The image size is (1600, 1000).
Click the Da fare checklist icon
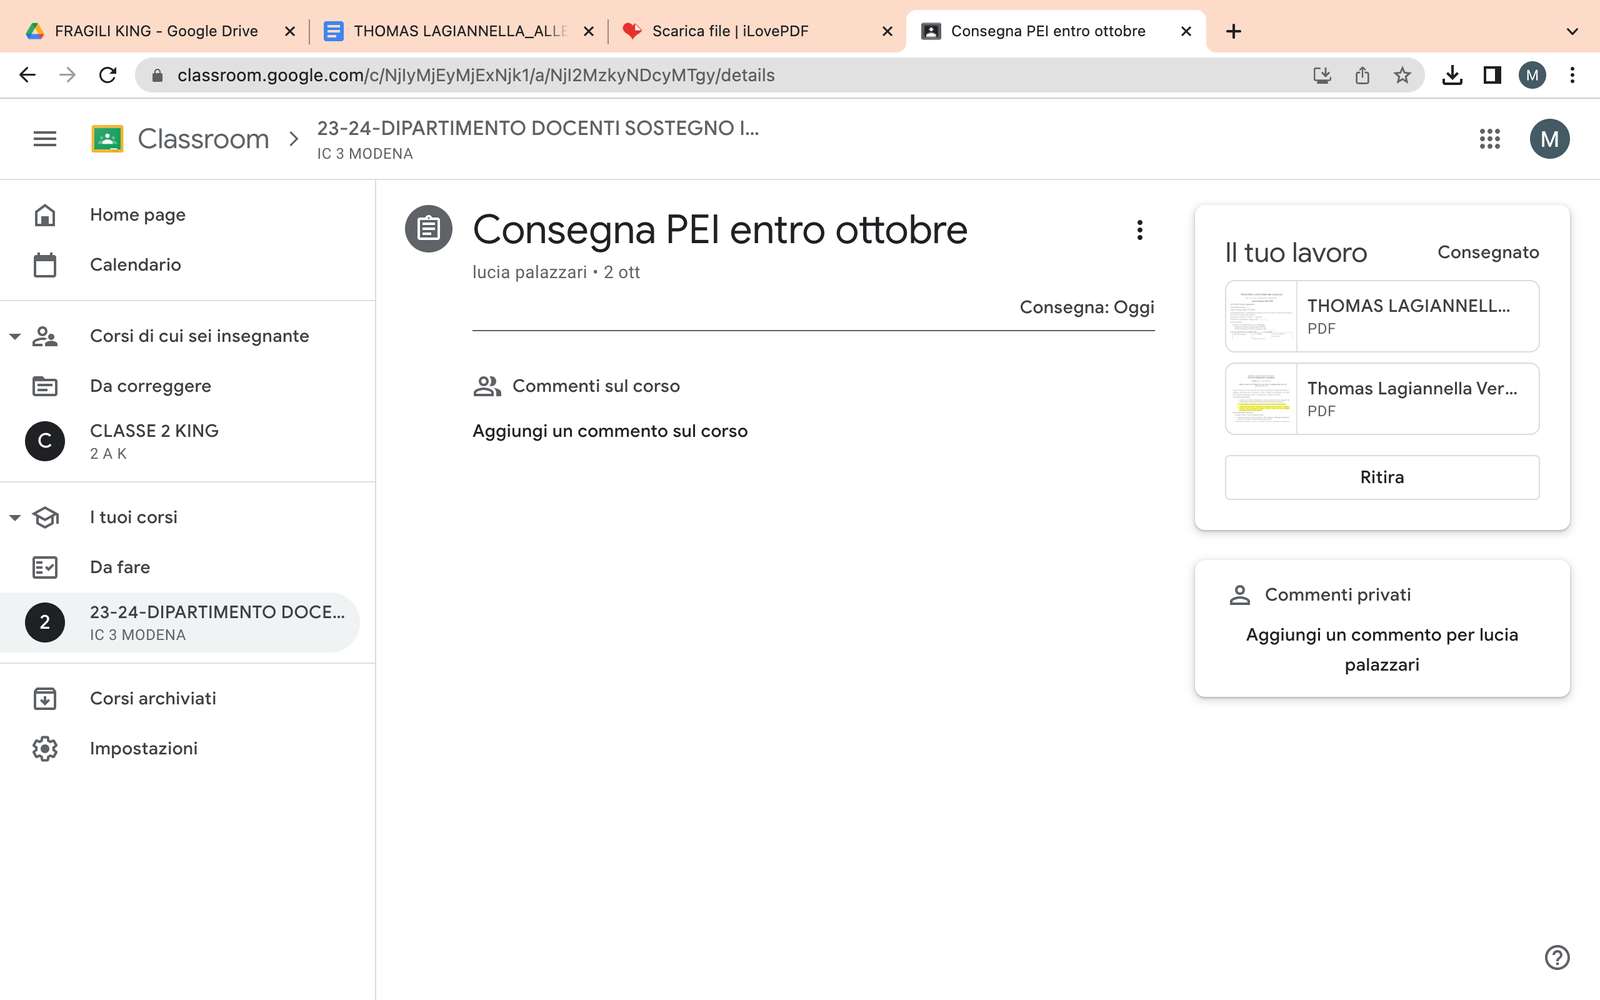point(45,567)
